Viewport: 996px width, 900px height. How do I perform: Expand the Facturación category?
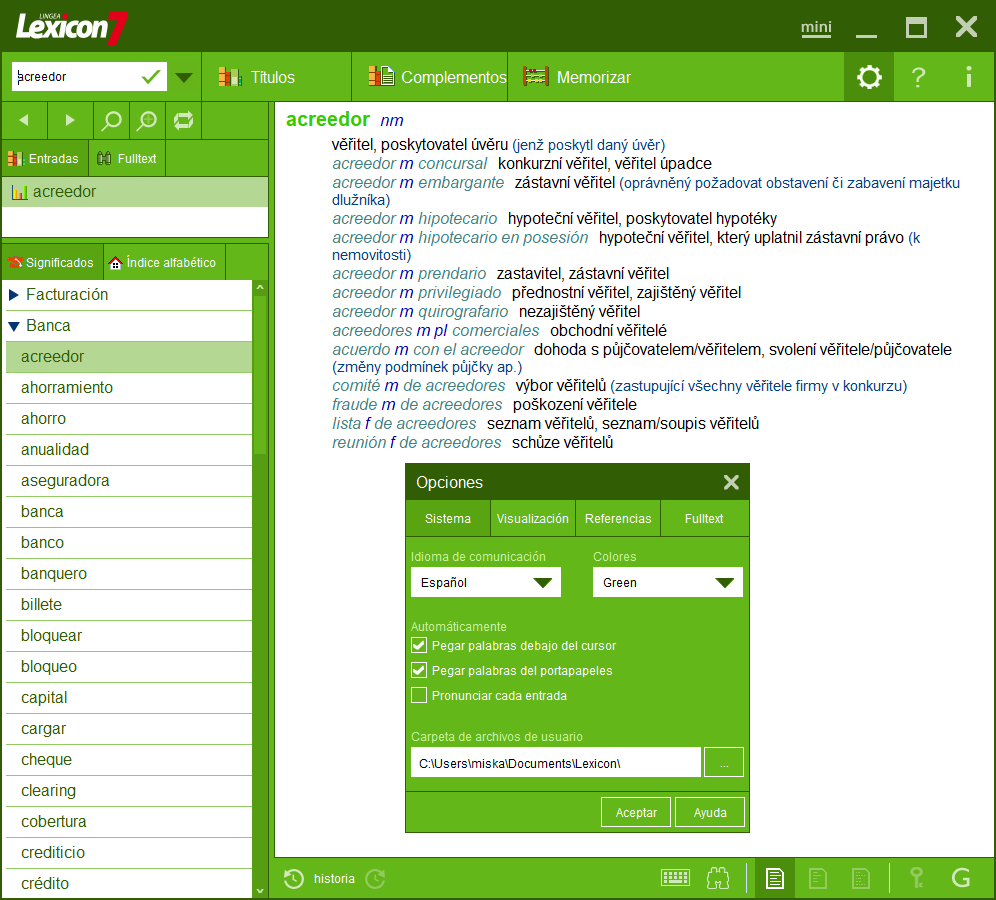(13, 295)
